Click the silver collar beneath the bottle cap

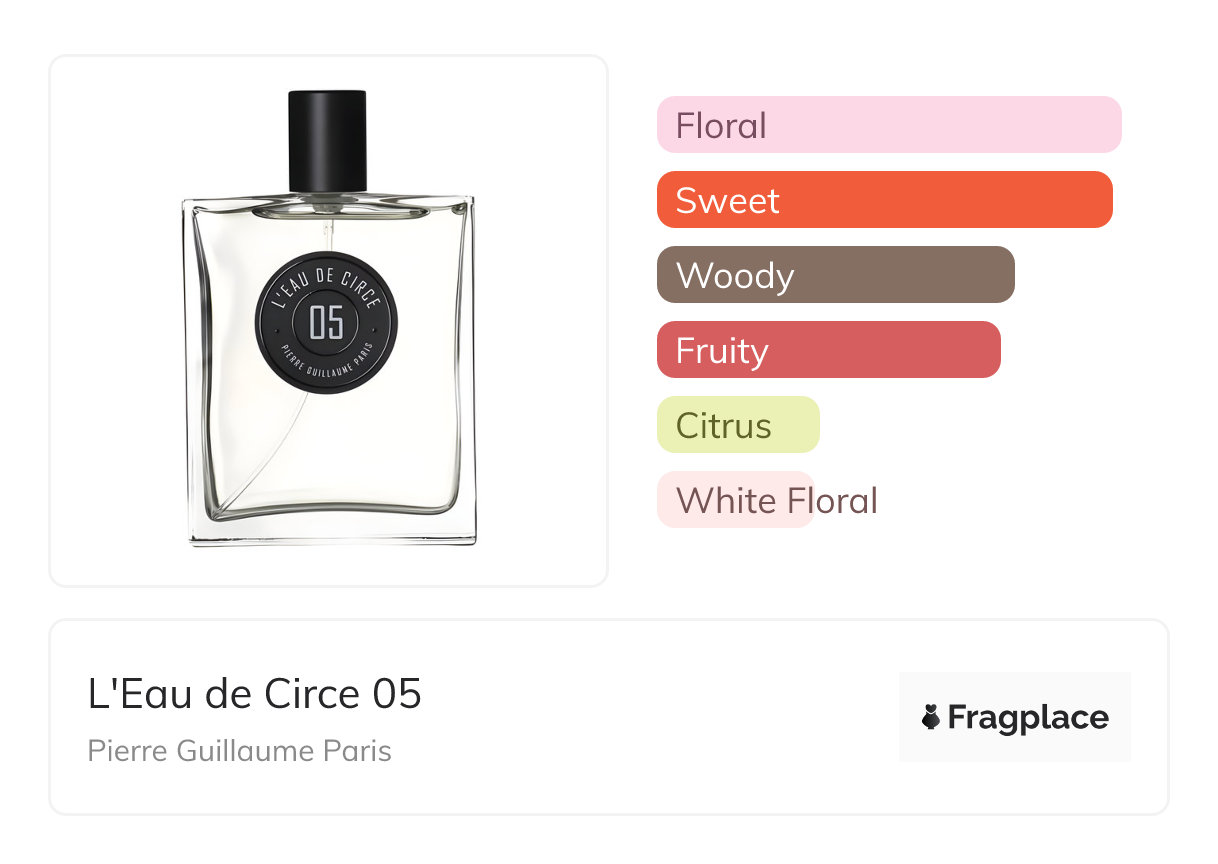328,199
